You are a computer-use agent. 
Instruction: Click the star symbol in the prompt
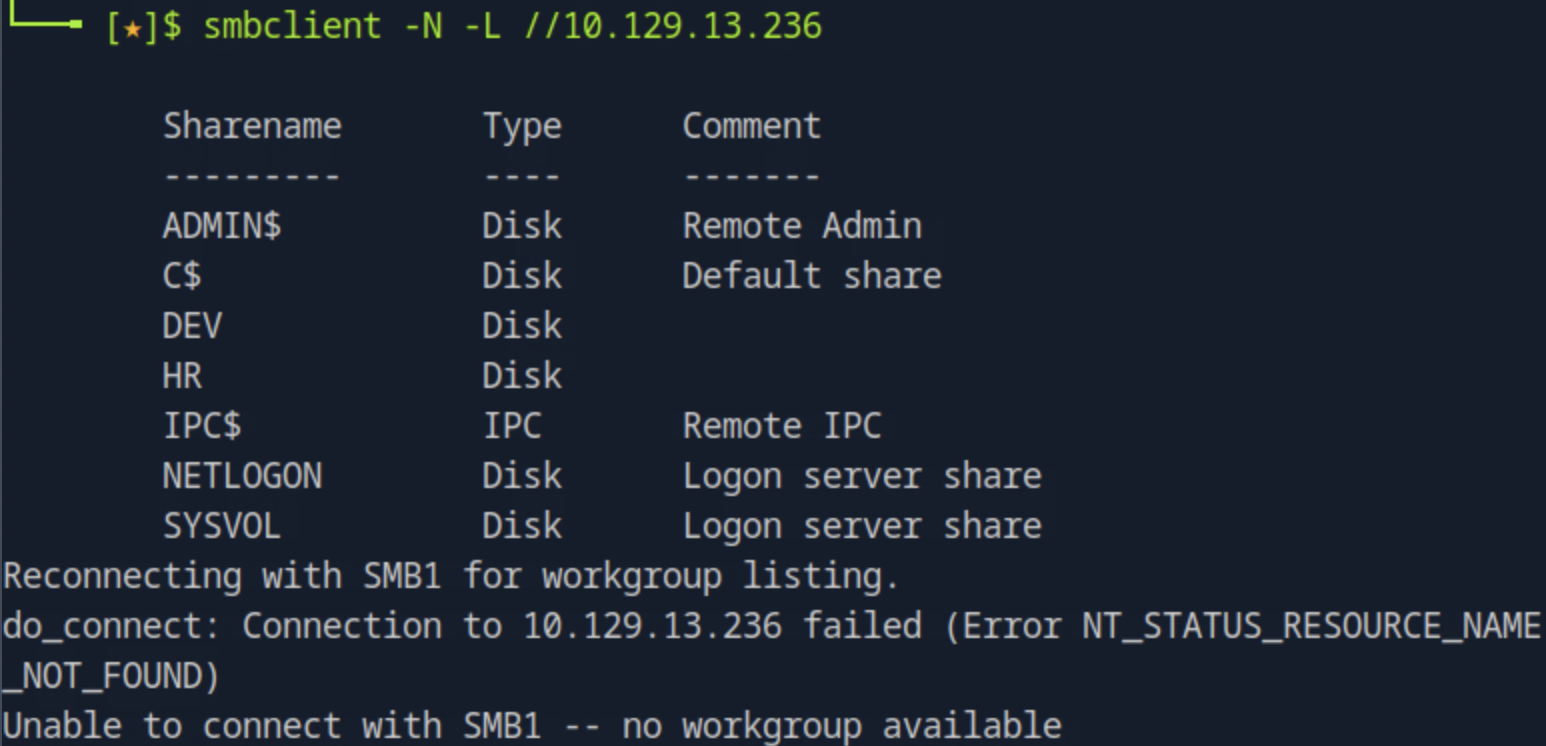[132, 27]
